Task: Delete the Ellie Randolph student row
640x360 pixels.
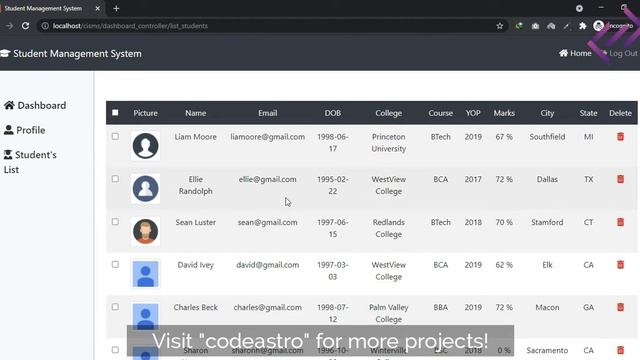Action: pos(620,179)
